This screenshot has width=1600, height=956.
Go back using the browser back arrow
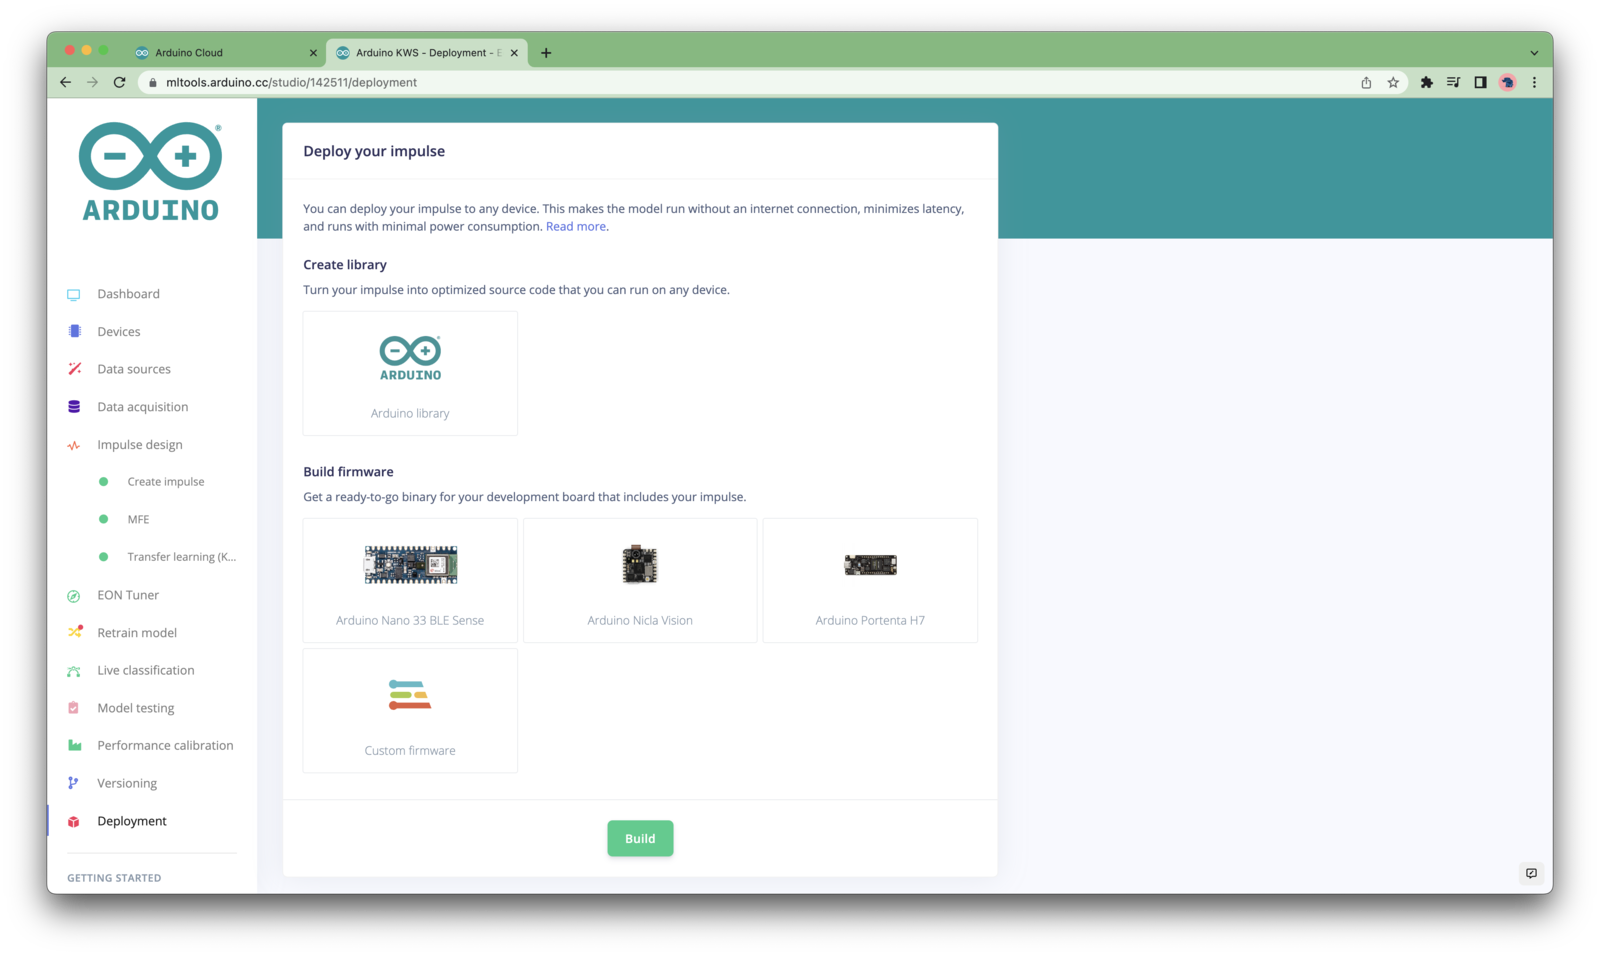(66, 82)
